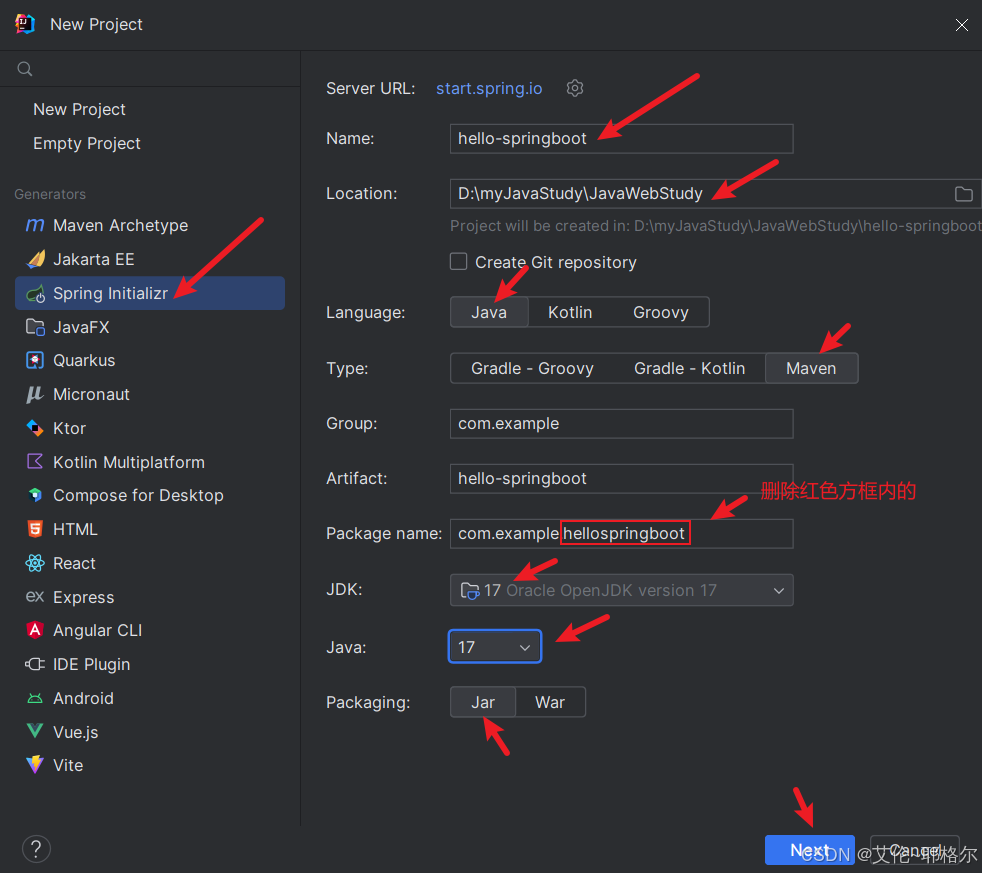The image size is (982, 873).
Task: Choose React generator label
Action: coord(74,563)
